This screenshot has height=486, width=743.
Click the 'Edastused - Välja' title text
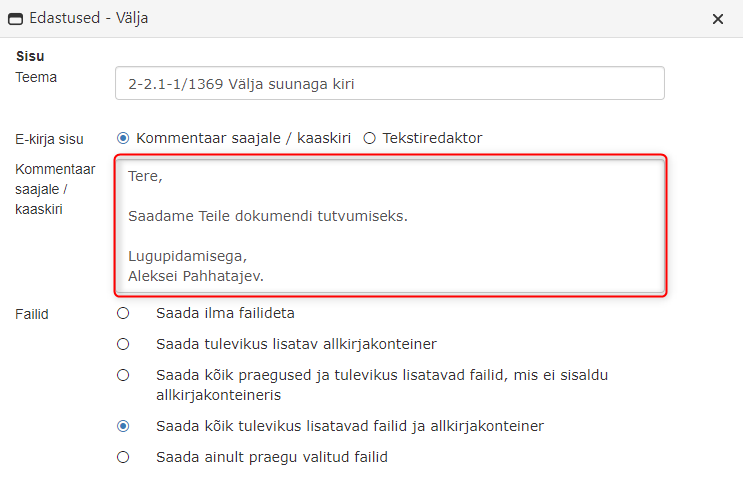point(89,18)
